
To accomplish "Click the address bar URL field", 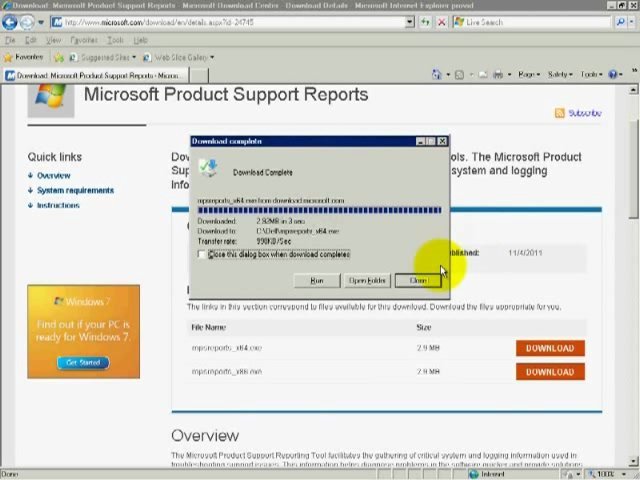I will point(234,22).
